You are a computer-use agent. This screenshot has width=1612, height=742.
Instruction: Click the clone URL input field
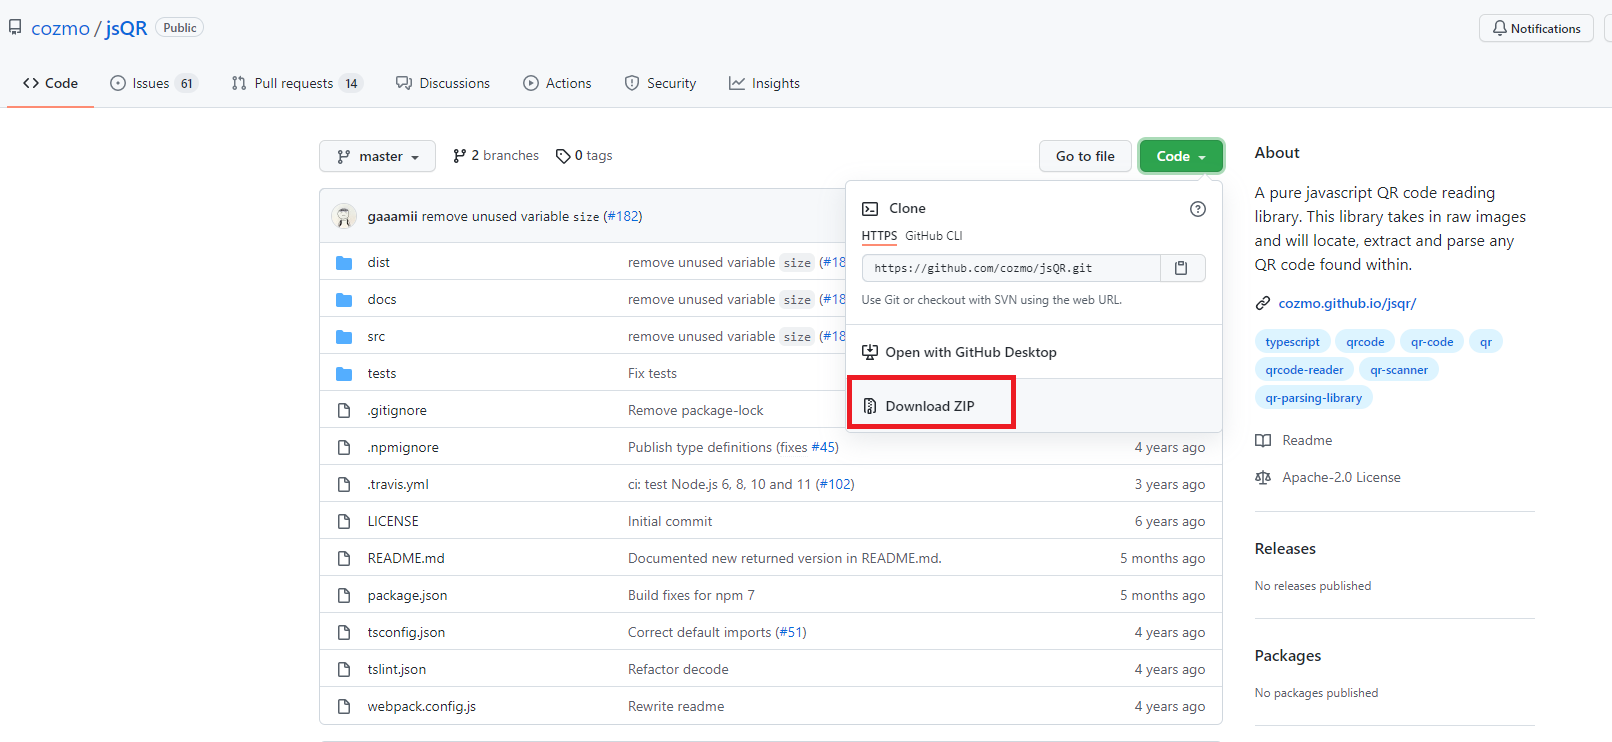1011,268
